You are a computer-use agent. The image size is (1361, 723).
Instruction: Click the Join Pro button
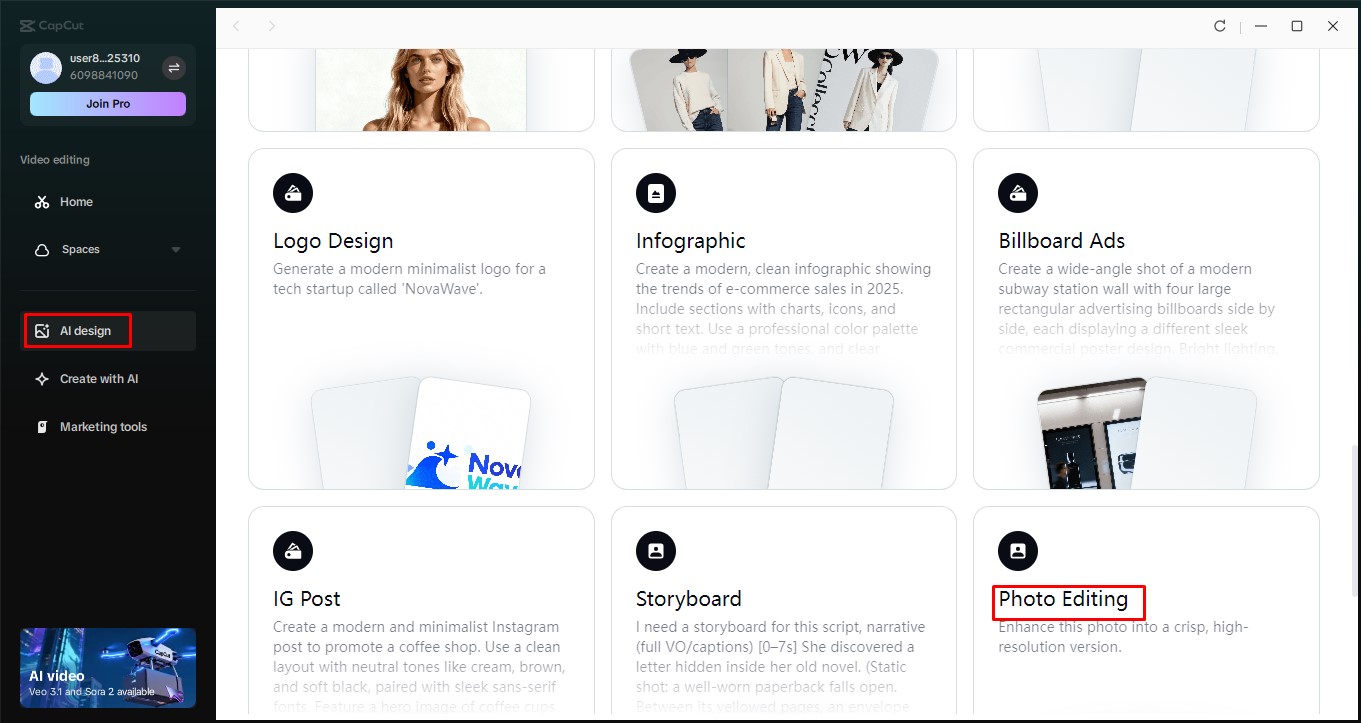point(107,103)
